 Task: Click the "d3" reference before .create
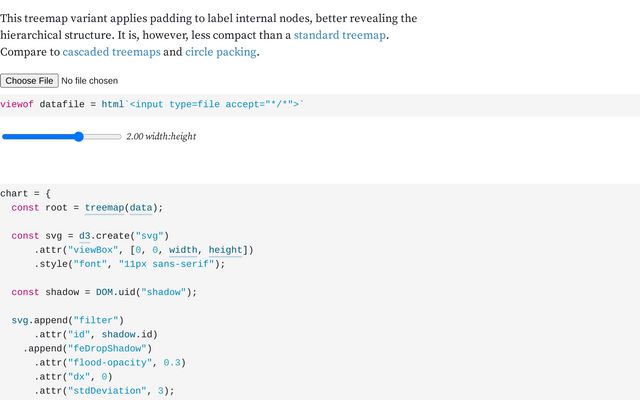tap(84, 236)
